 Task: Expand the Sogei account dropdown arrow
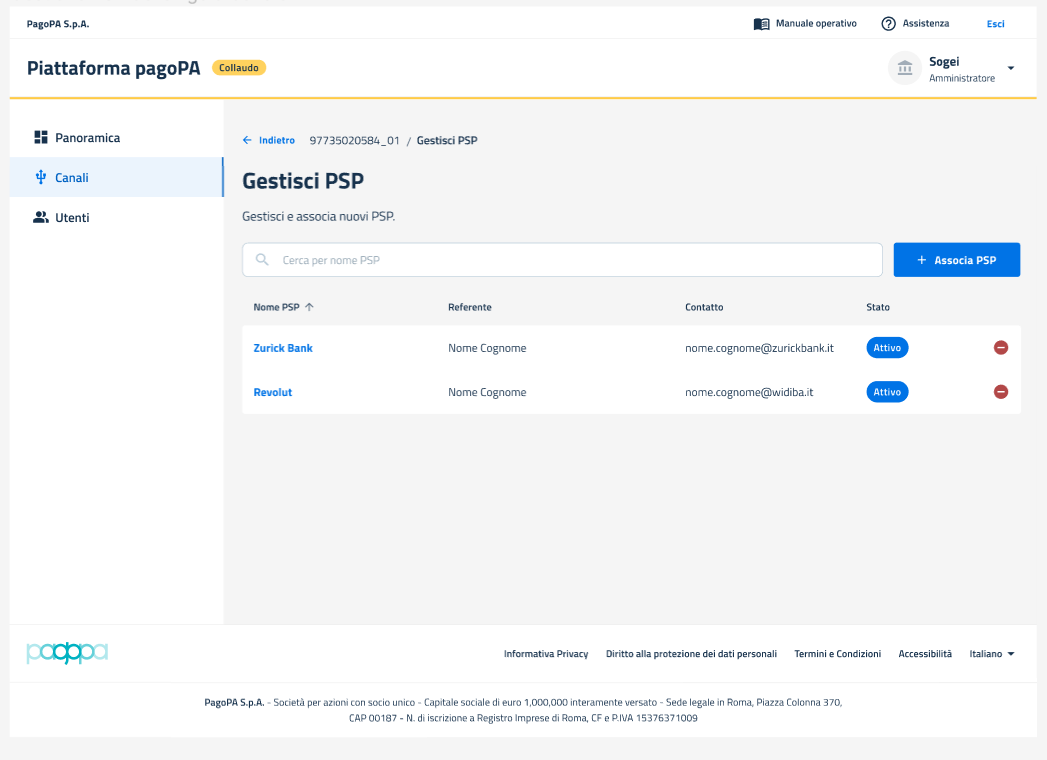[1010, 68]
